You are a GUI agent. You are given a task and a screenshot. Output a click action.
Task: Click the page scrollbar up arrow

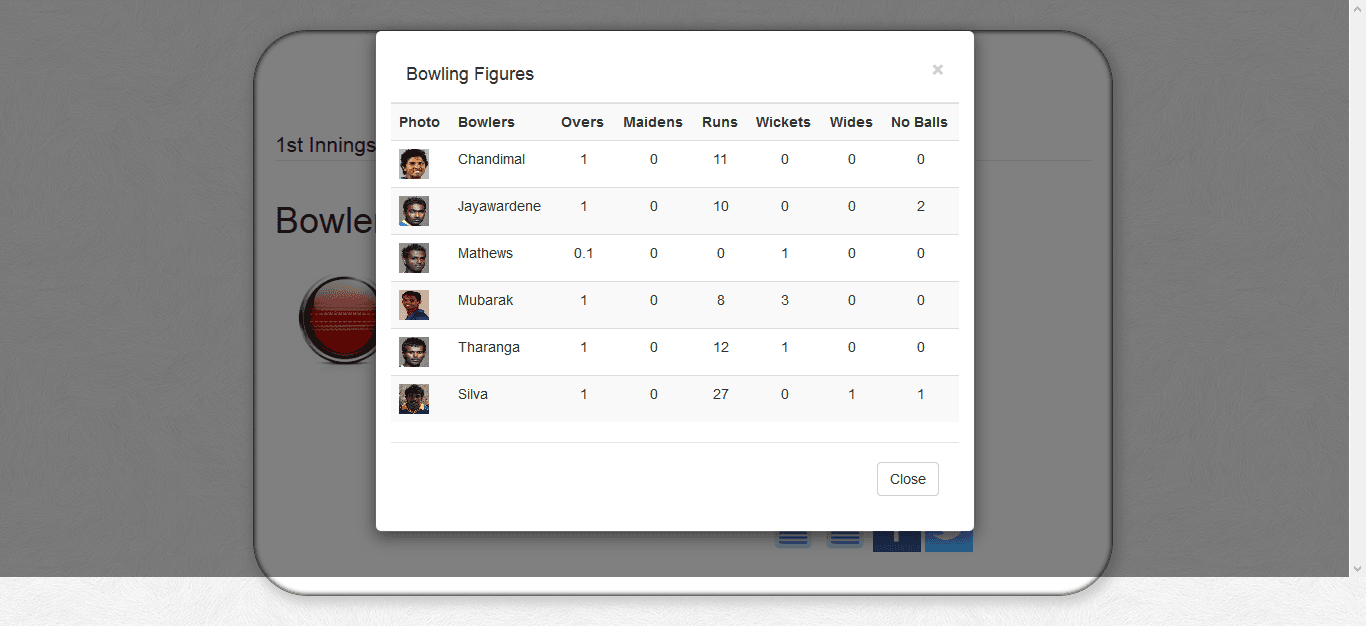pyautogui.click(x=1358, y=7)
